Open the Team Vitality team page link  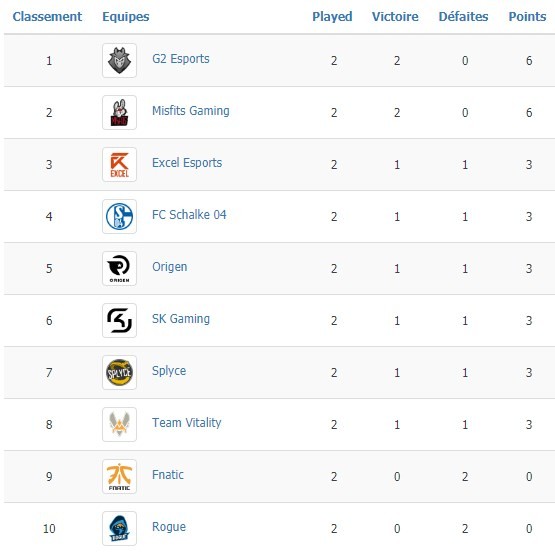point(187,422)
